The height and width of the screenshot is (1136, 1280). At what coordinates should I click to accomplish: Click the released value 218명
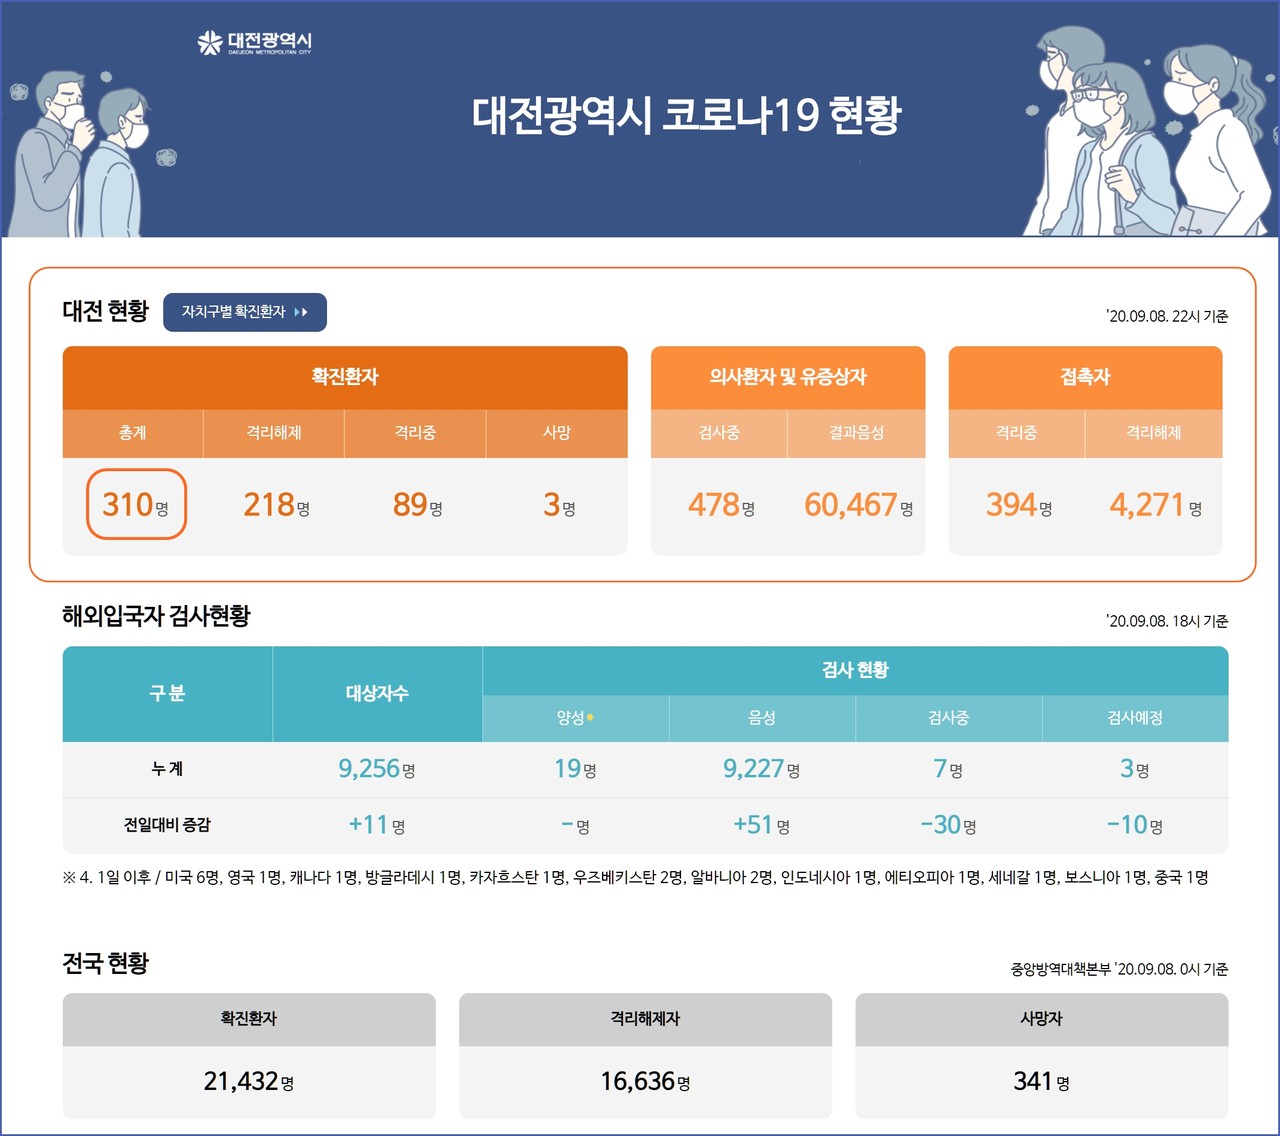coord(276,505)
